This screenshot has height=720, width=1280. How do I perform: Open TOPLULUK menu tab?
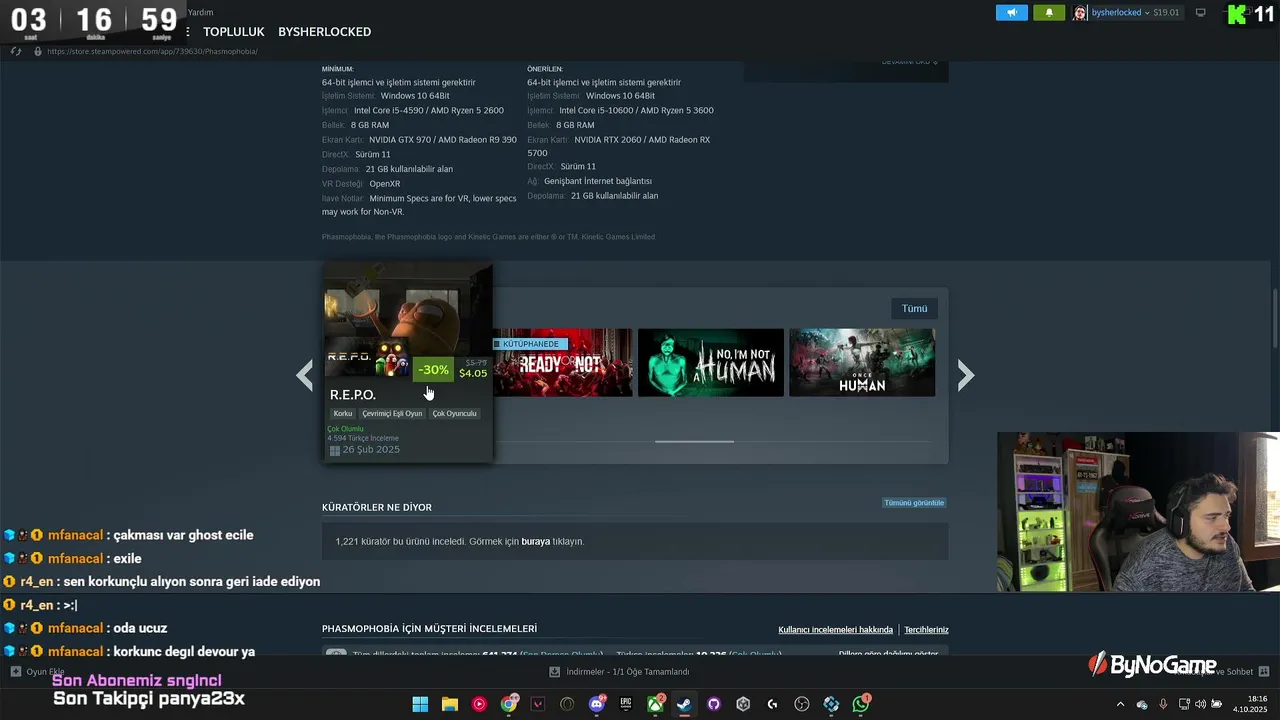pos(234,32)
